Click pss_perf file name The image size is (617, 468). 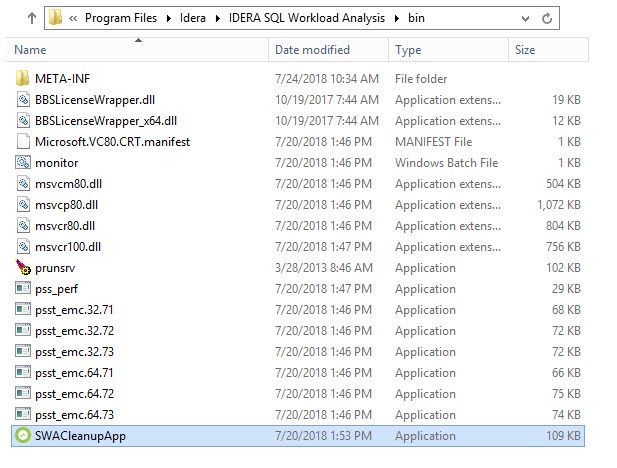click(x=57, y=289)
